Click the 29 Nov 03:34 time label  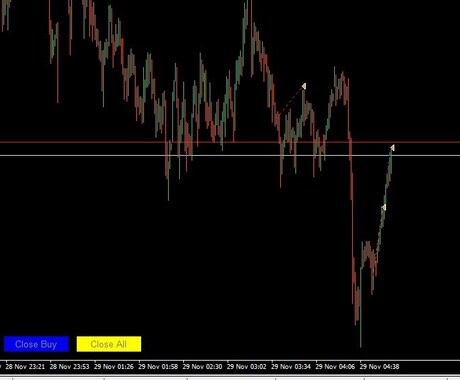pyautogui.click(x=291, y=367)
